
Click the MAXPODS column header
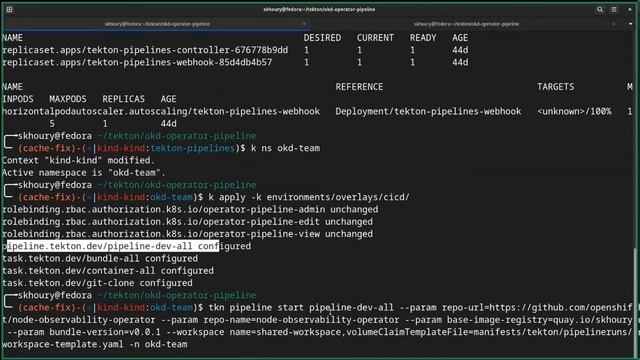(x=68, y=99)
